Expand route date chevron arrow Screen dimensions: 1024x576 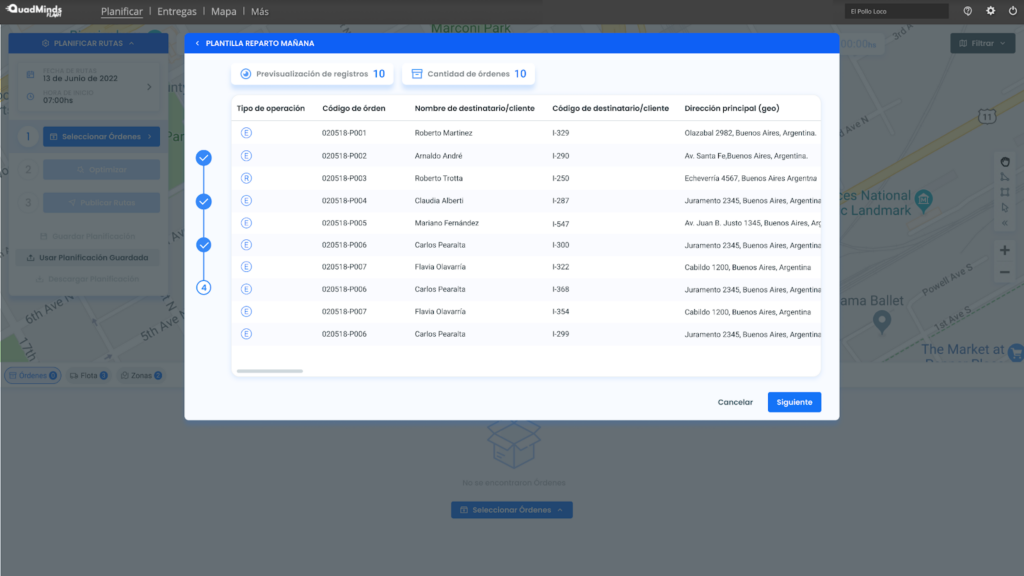pyautogui.click(x=149, y=87)
